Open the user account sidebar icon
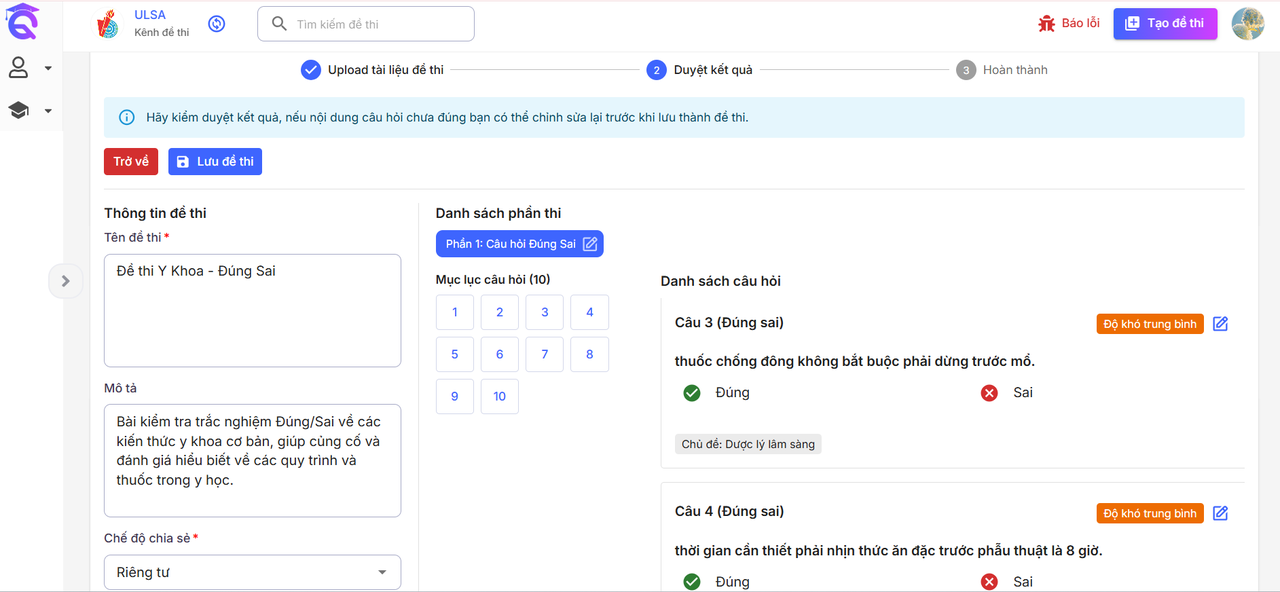This screenshot has width=1280, height=592. [x=19, y=68]
